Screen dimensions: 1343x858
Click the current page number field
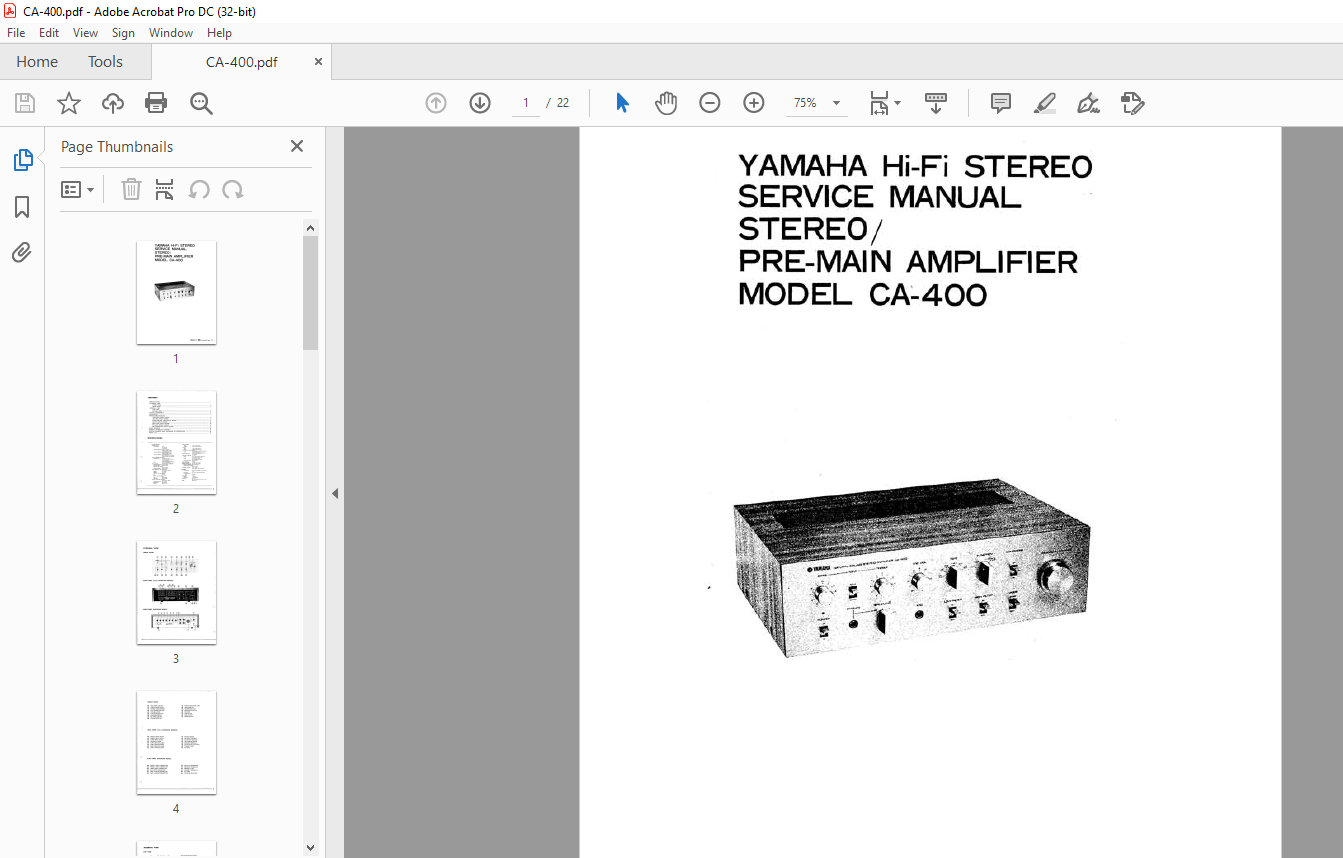click(526, 103)
